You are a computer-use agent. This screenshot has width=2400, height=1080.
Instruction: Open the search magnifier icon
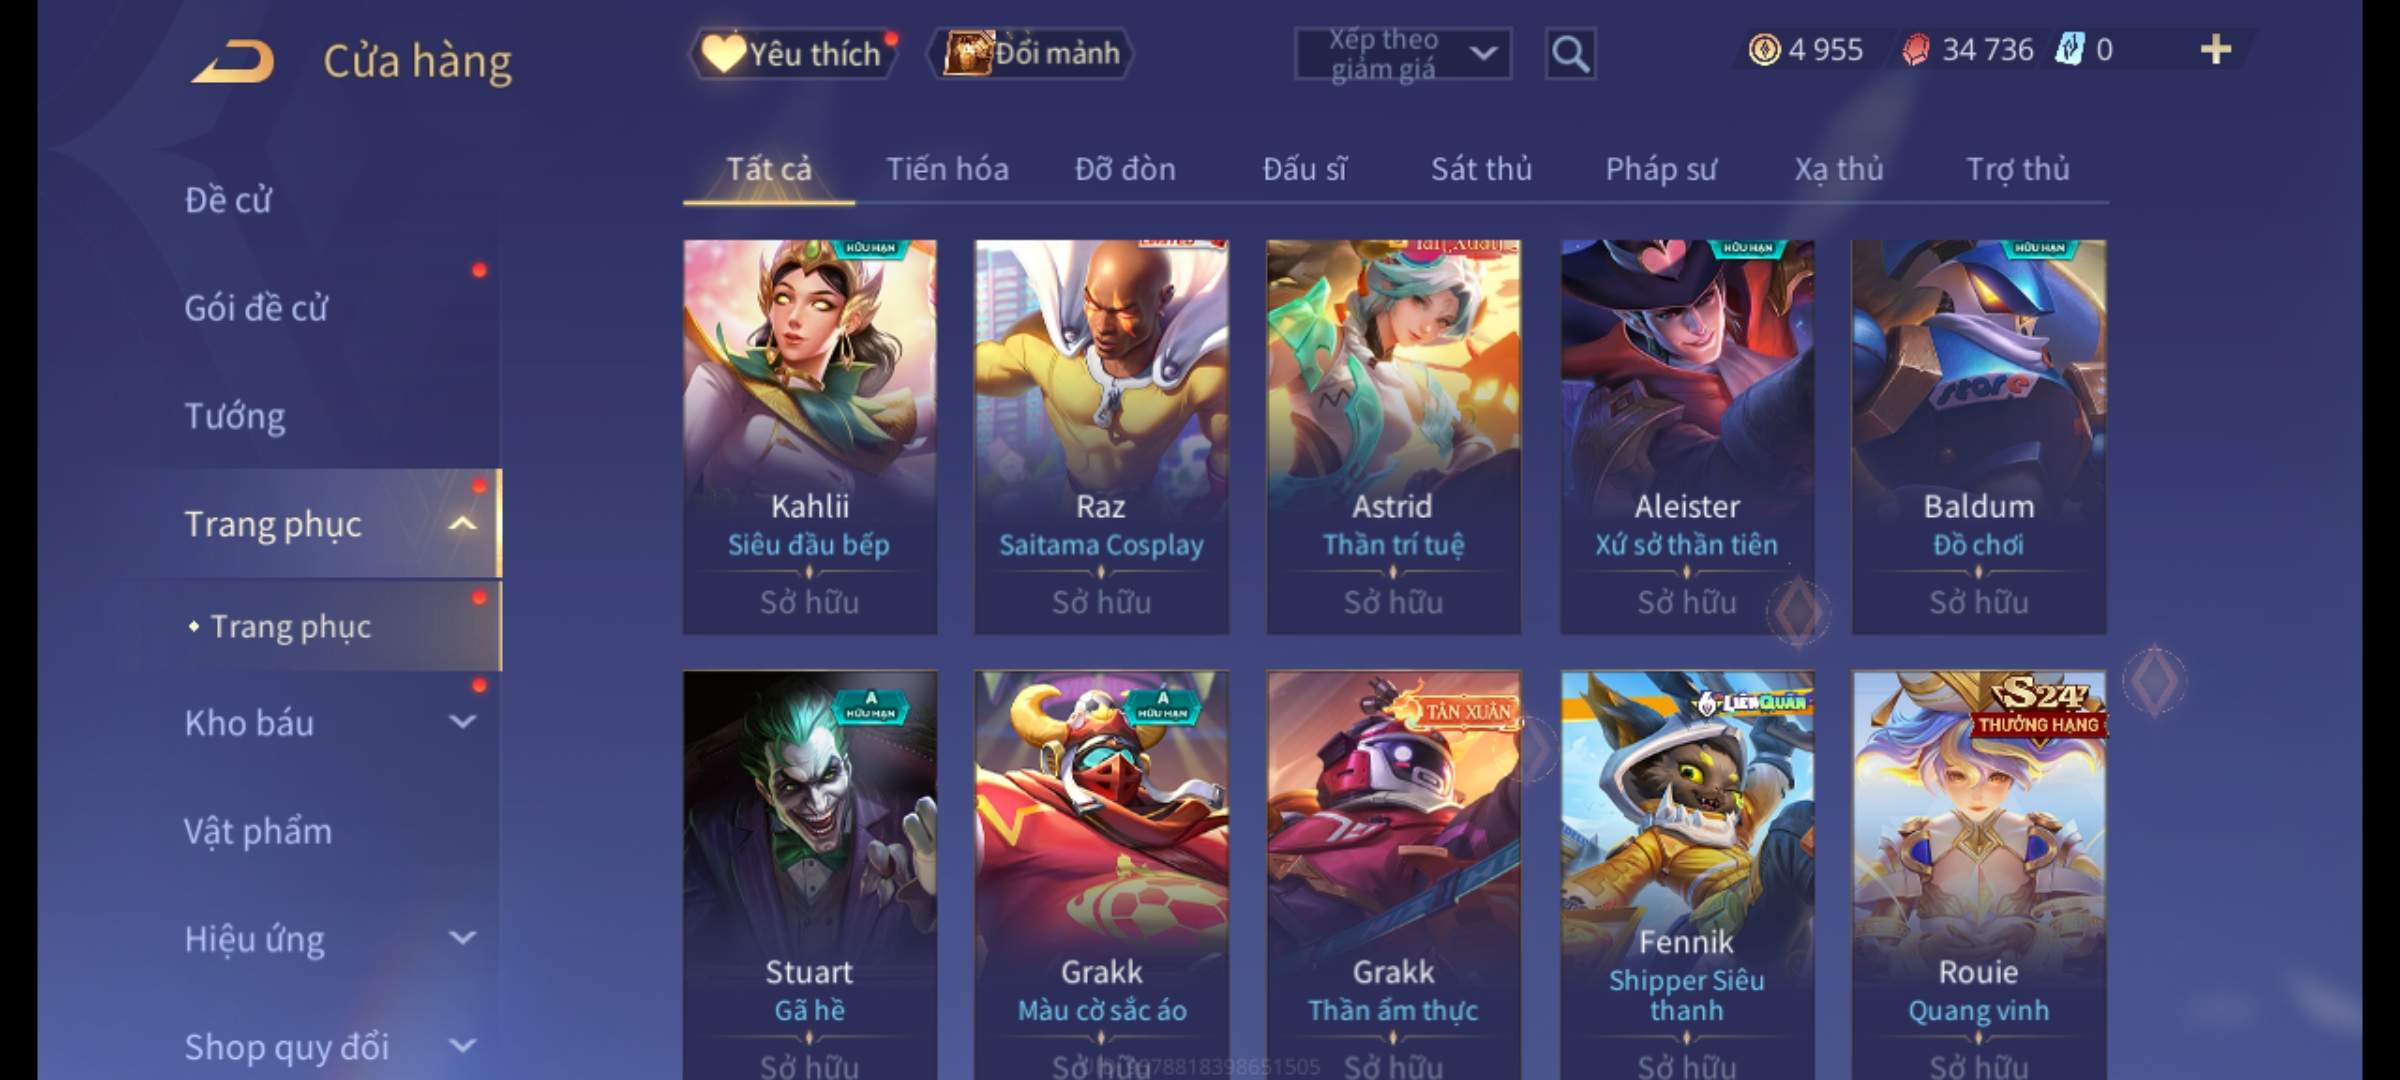click(1570, 54)
